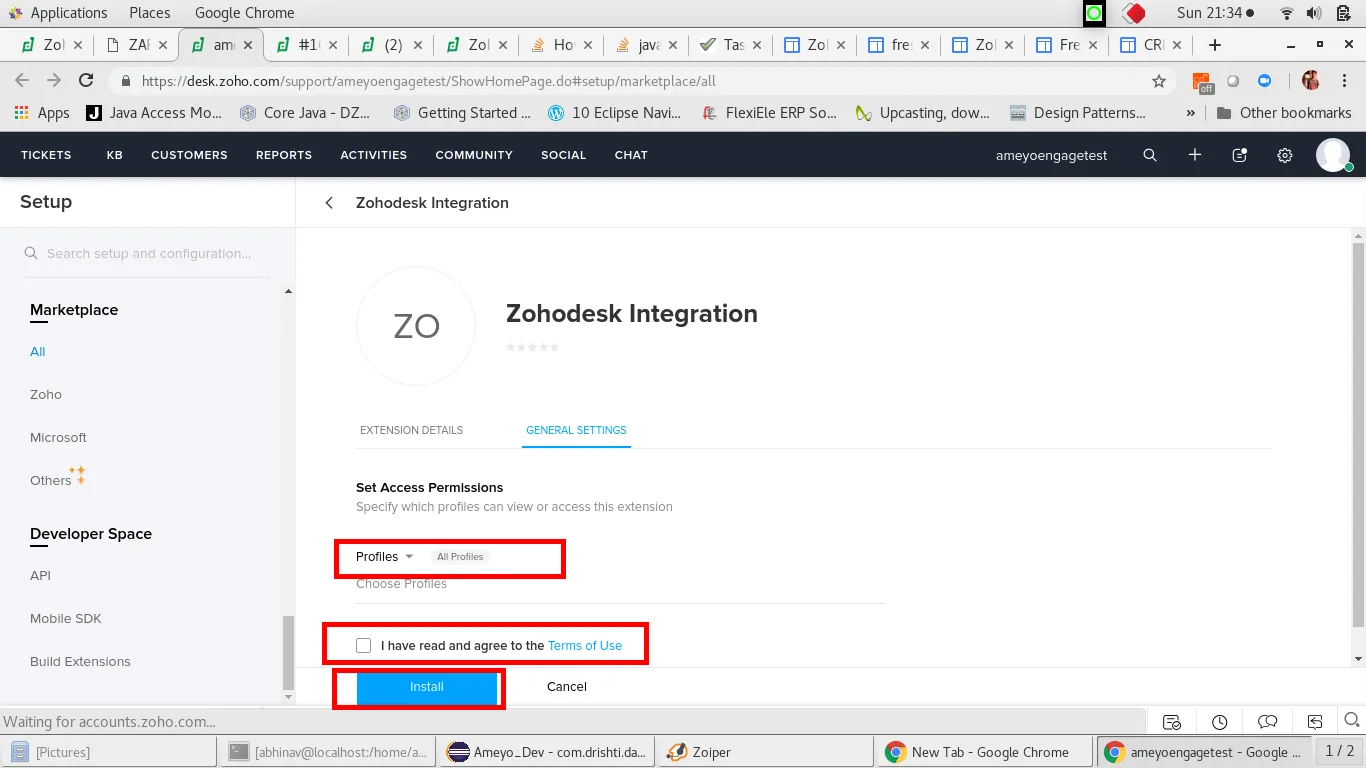Expand the Profiles dropdown arrow
1366x768 pixels.
click(x=409, y=557)
